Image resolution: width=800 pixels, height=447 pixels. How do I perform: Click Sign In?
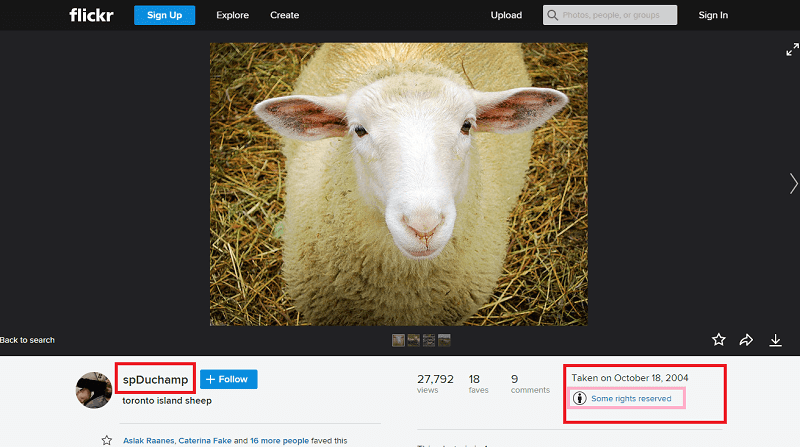pos(713,15)
